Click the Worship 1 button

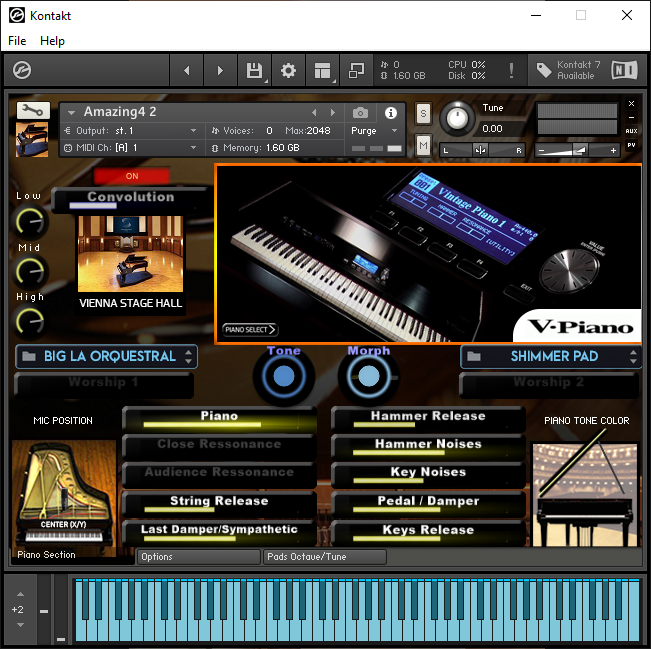pos(104,385)
